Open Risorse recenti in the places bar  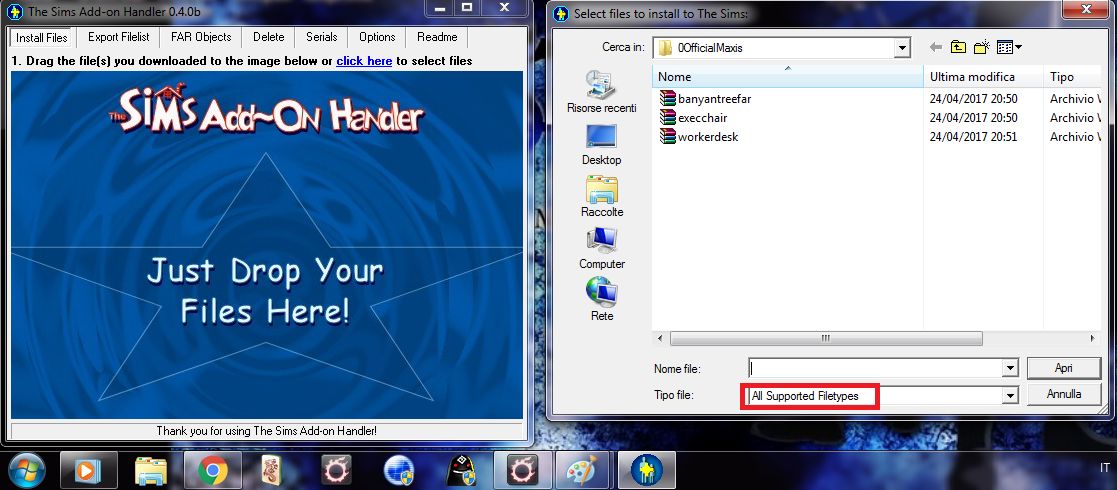602,93
